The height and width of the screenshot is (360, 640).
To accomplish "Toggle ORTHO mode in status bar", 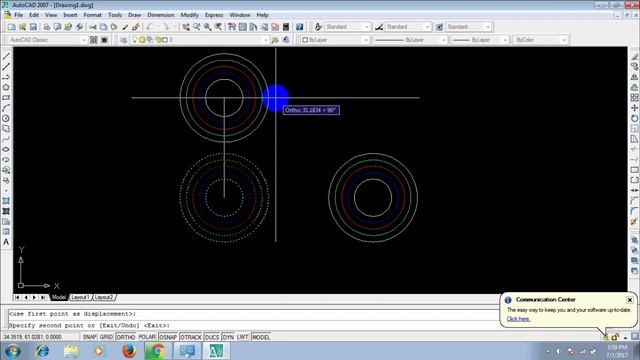I will pyautogui.click(x=126, y=337).
